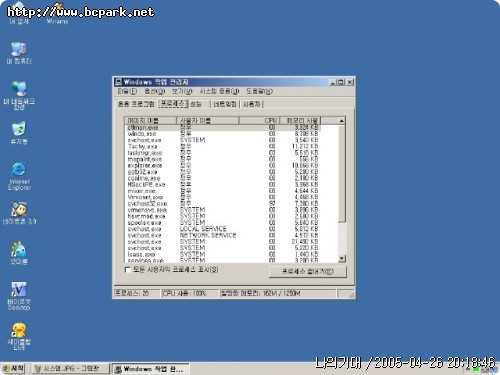Open the 옵션(O) menu
The width and height of the screenshot is (500, 375).
(x=154, y=91)
